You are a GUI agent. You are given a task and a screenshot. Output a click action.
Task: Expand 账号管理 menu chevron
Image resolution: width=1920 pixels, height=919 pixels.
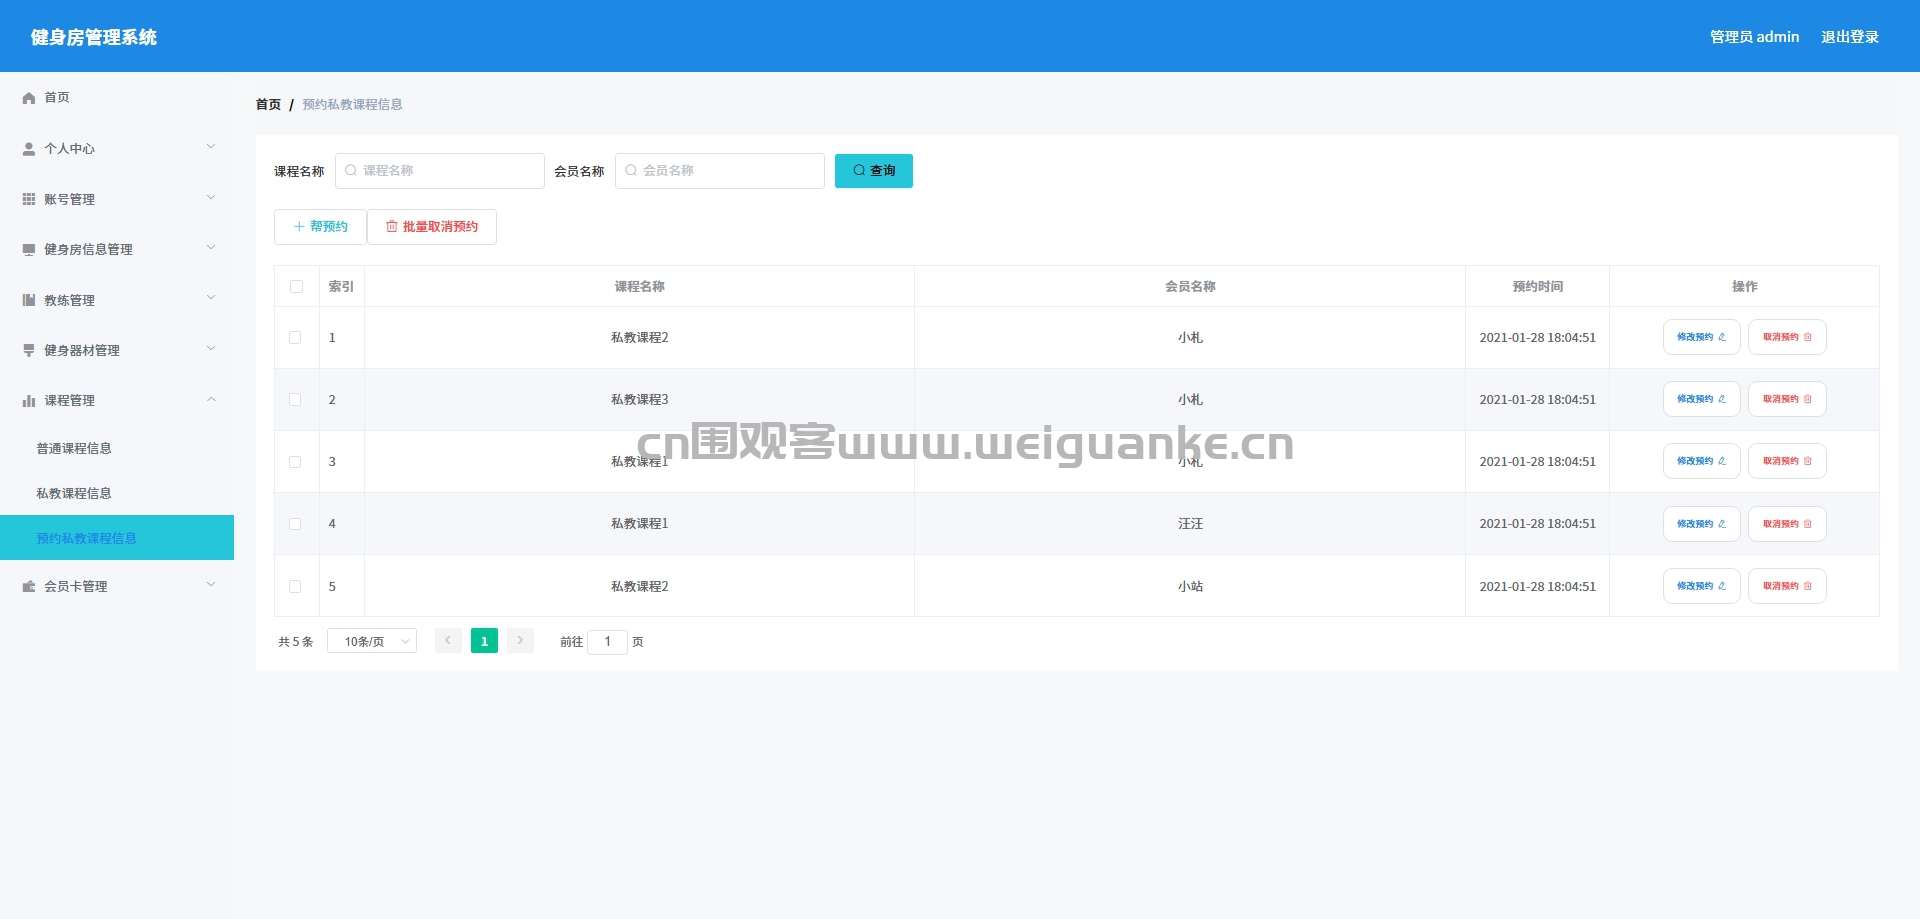click(x=211, y=198)
